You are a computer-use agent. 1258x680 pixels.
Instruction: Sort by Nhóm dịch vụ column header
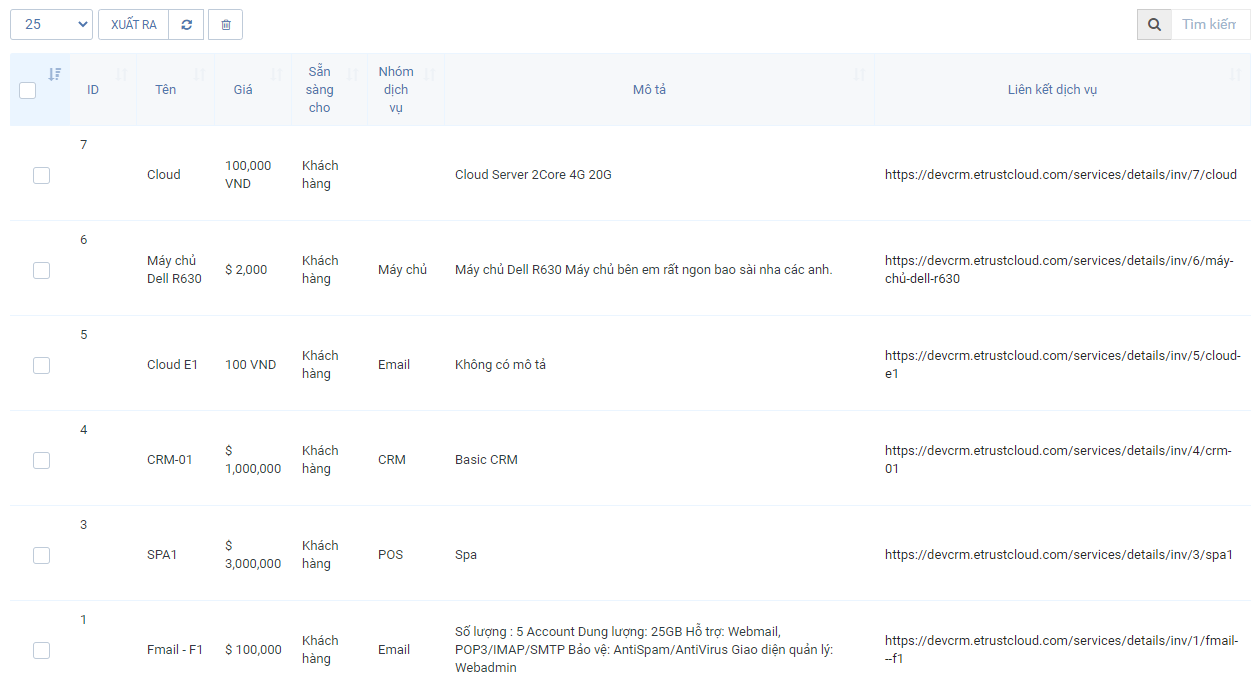pos(396,90)
